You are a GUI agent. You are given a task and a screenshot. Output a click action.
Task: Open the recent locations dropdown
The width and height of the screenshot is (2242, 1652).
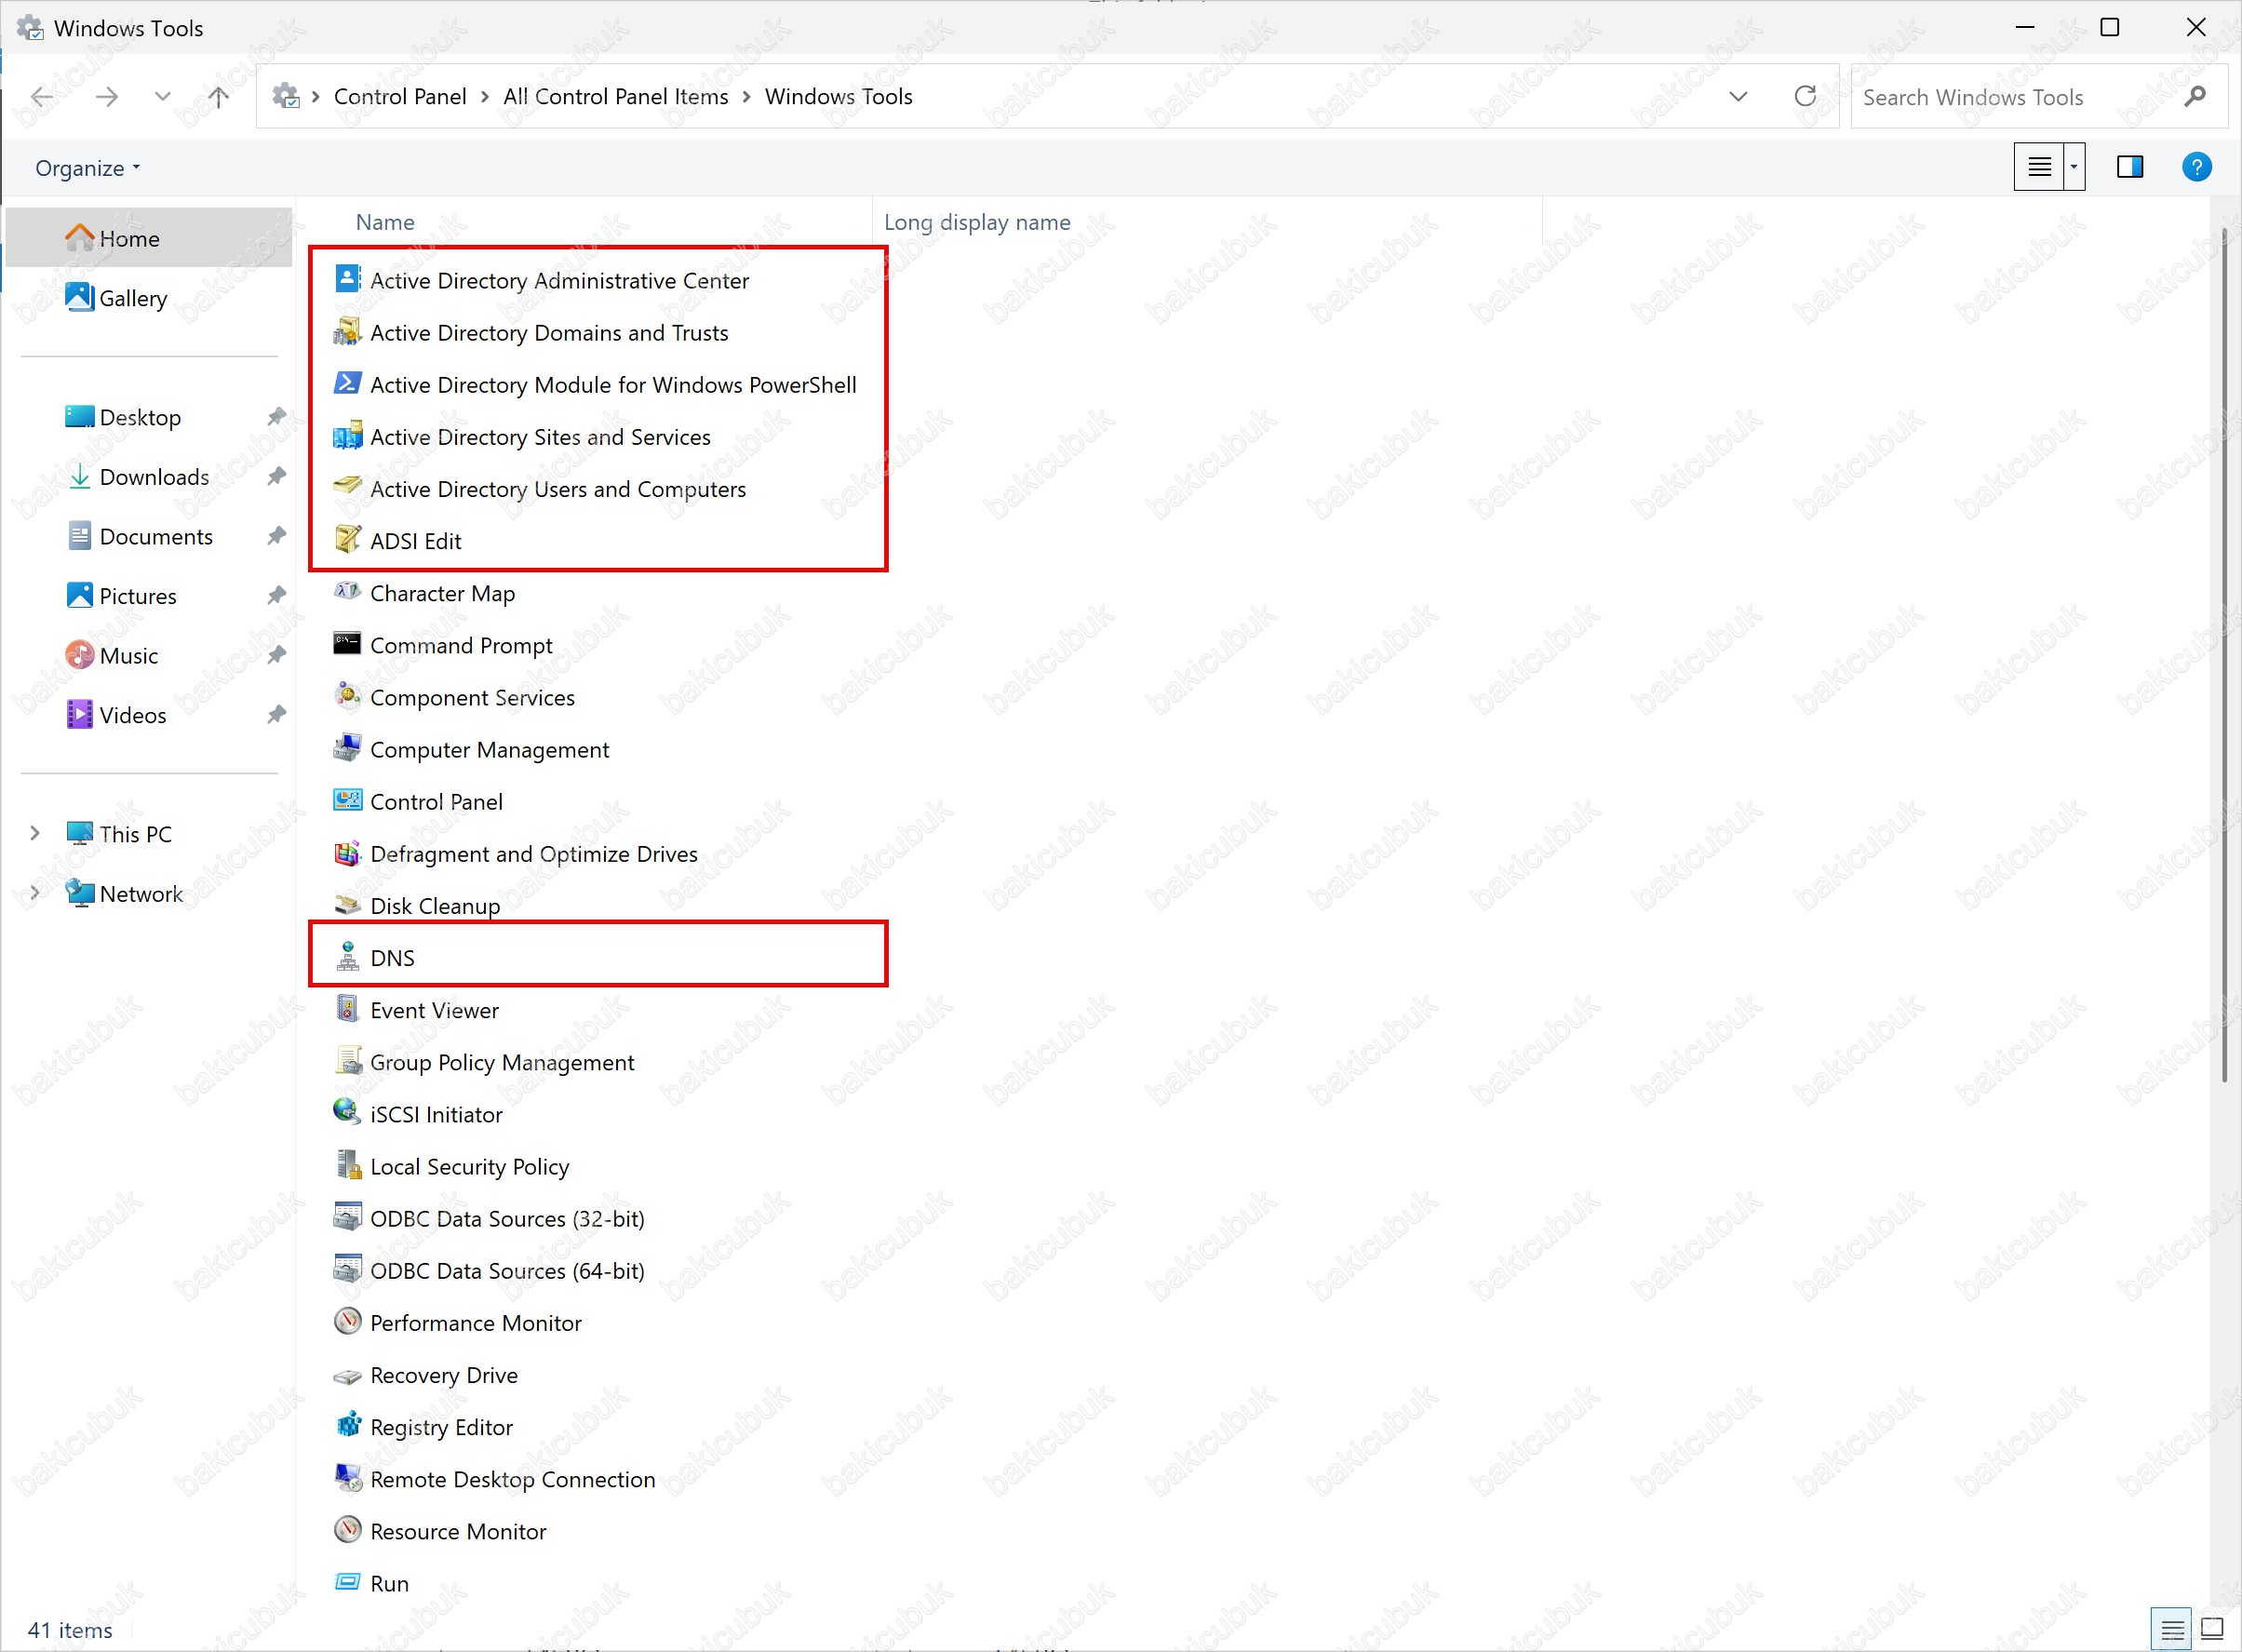(162, 96)
